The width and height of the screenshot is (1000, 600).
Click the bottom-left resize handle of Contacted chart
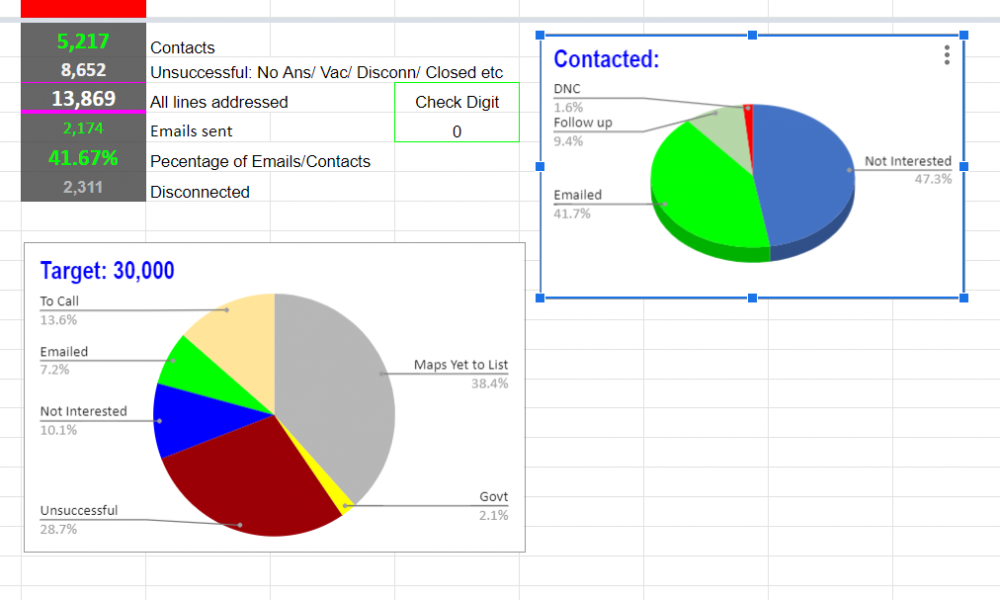(541, 297)
